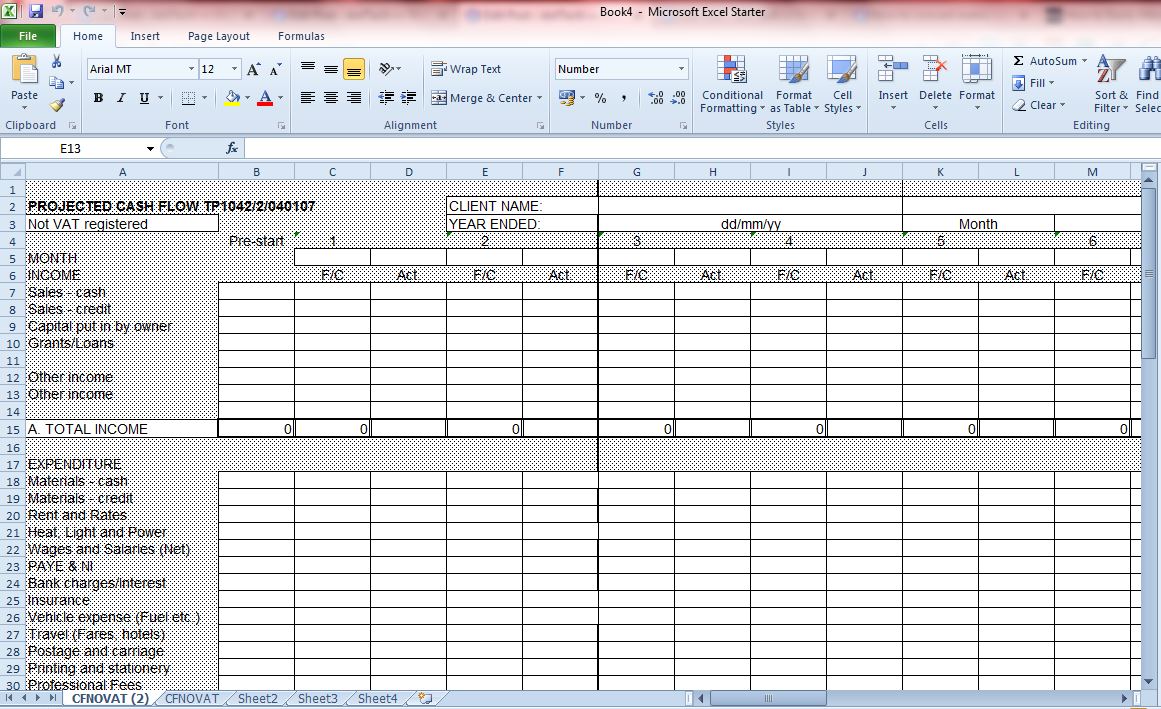Open Conditional Formatting menu
Viewport: 1161px width, 709px height.
click(x=732, y=84)
